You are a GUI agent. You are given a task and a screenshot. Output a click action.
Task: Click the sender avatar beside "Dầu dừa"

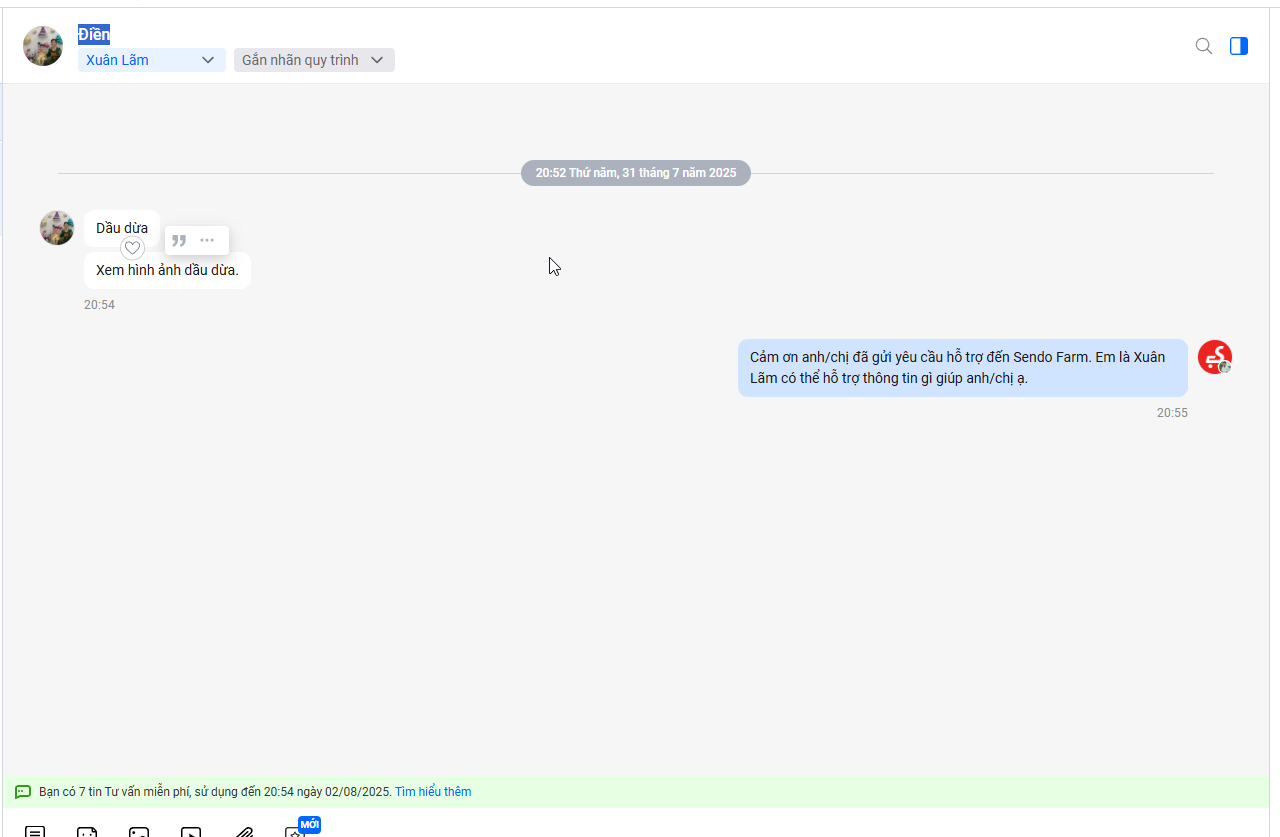point(57,228)
